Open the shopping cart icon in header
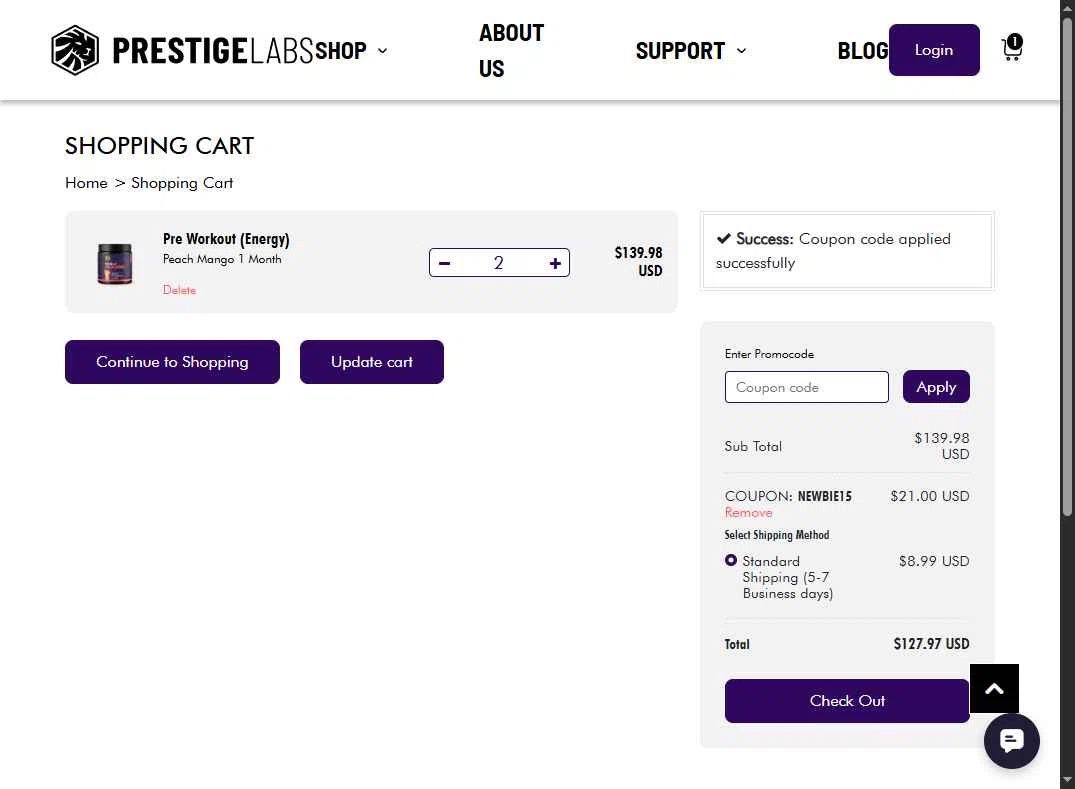This screenshot has height=789, width=1075. (x=1012, y=48)
